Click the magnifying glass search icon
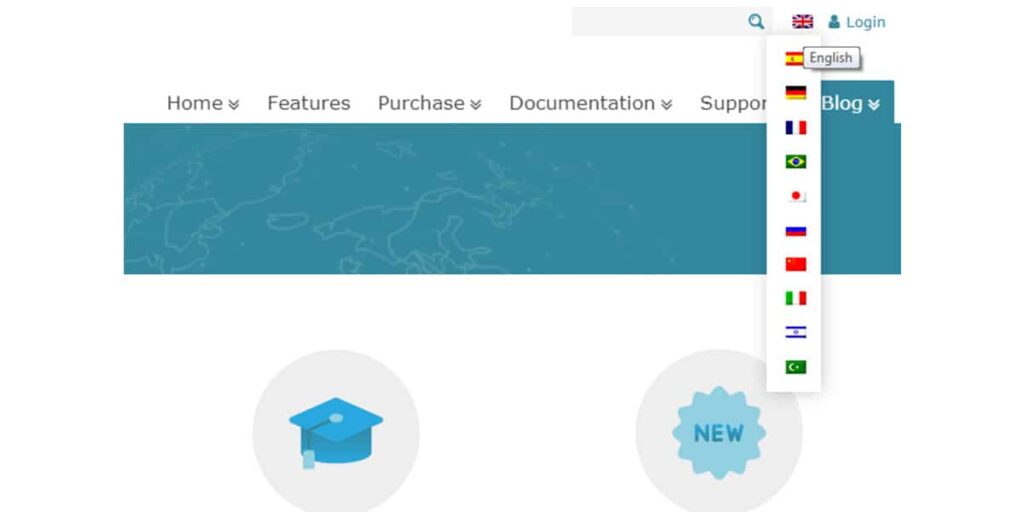Screen dimensions: 1024x512 756,22
